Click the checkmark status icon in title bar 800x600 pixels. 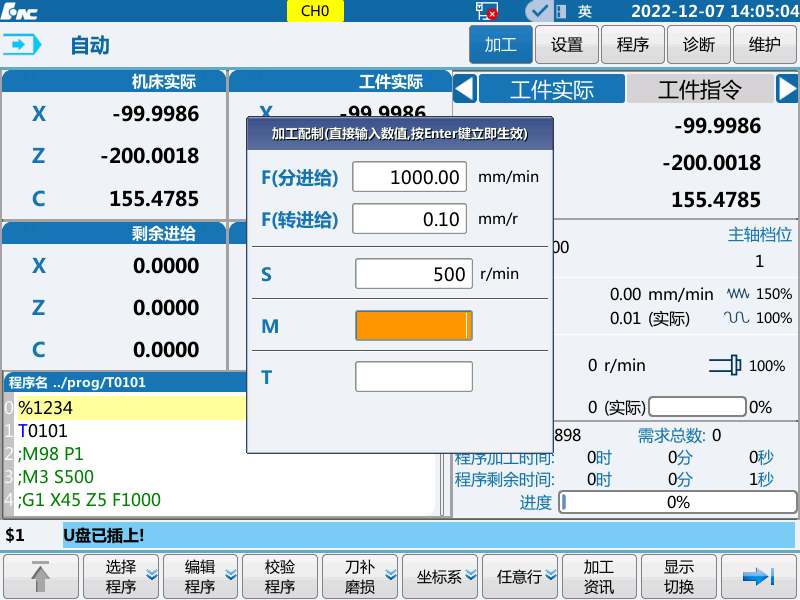pos(538,10)
